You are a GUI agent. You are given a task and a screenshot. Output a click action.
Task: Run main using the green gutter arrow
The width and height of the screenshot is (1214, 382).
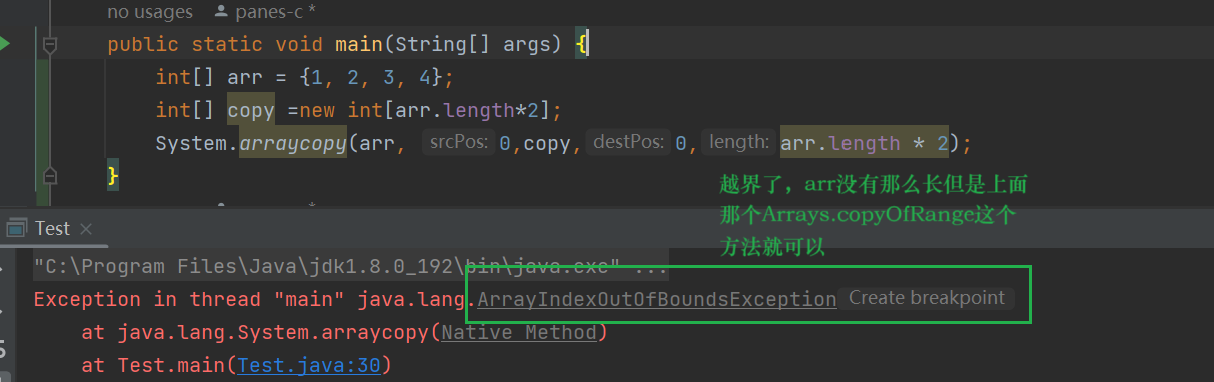(x=5, y=44)
